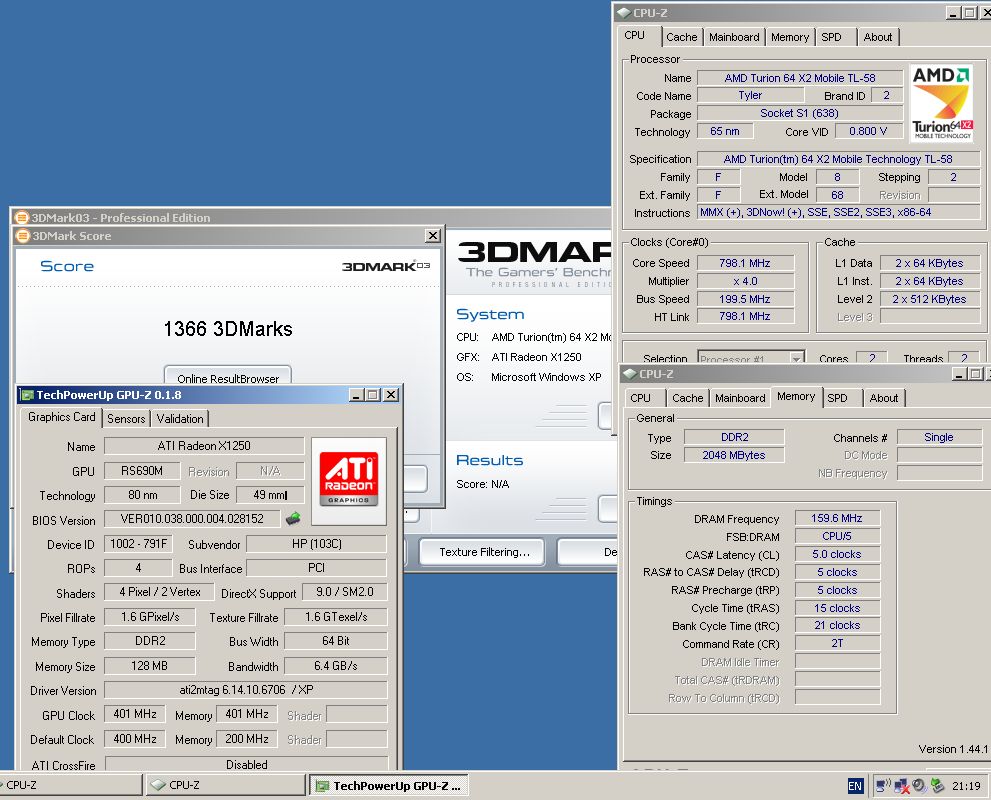Image resolution: width=991 pixels, height=800 pixels.
Task: Click the Driver Version field ati2mtag
Action: (246, 689)
